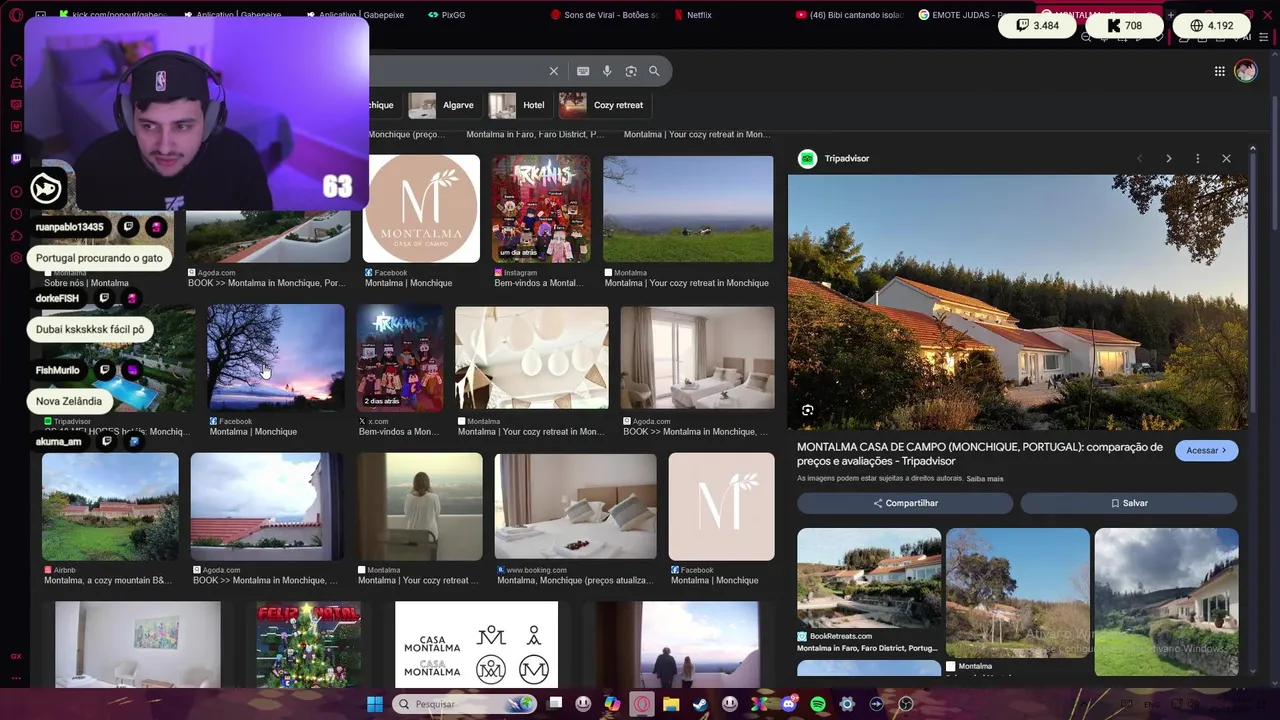This screenshot has width=1280, height=720.
Task: Switch to the Netflix browser tab
Action: (x=693, y=15)
